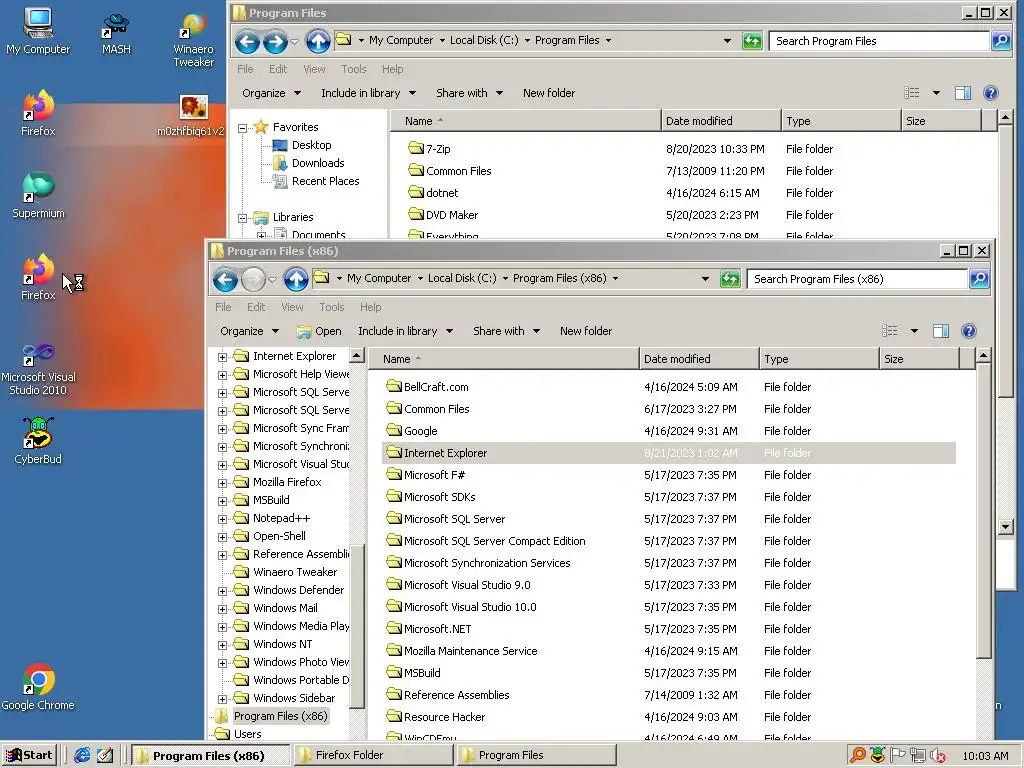Select Downloads in Favorites tree
Screen dimensions: 1024x768
pyautogui.click(x=309, y=163)
